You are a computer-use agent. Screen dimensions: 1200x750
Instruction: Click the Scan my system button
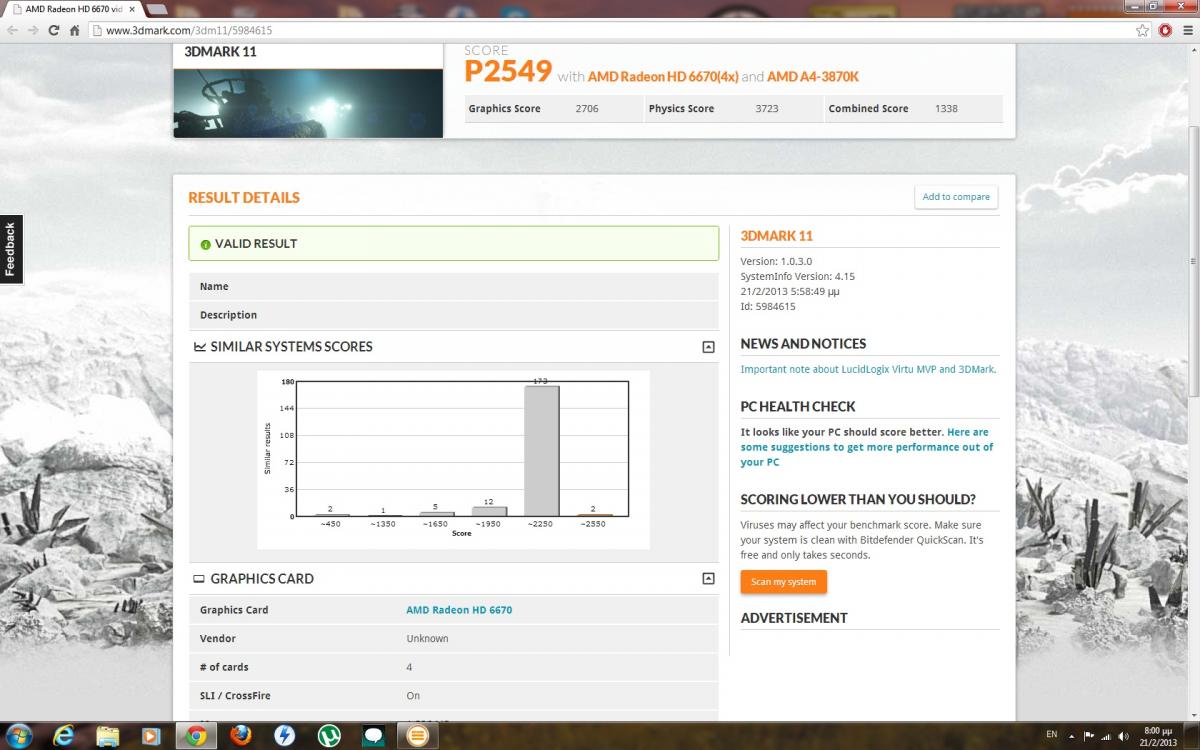pos(783,582)
